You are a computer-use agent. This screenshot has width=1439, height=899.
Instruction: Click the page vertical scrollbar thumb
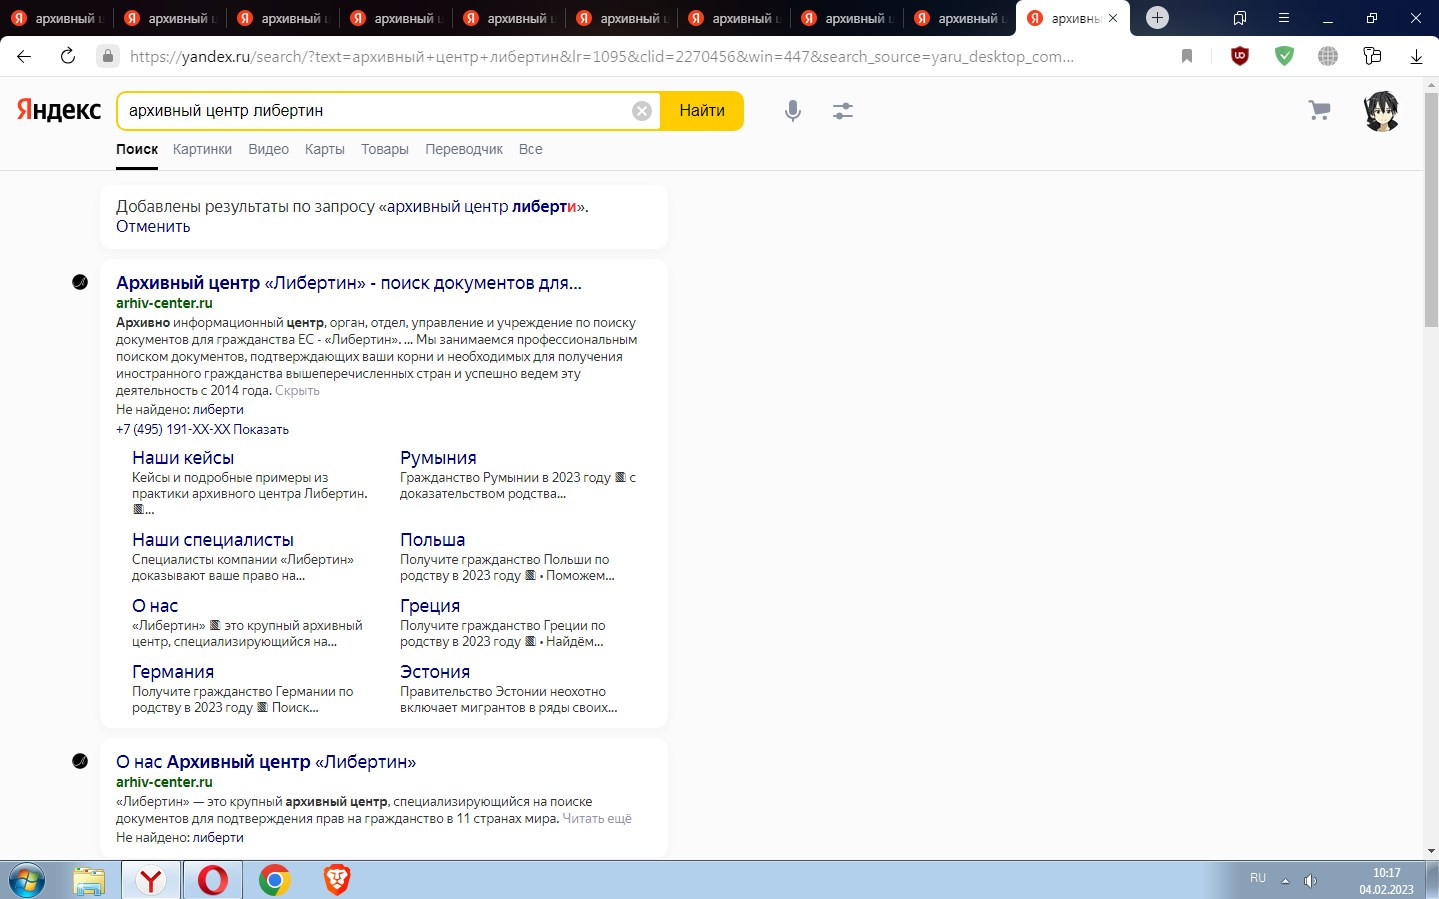[x=1431, y=208]
